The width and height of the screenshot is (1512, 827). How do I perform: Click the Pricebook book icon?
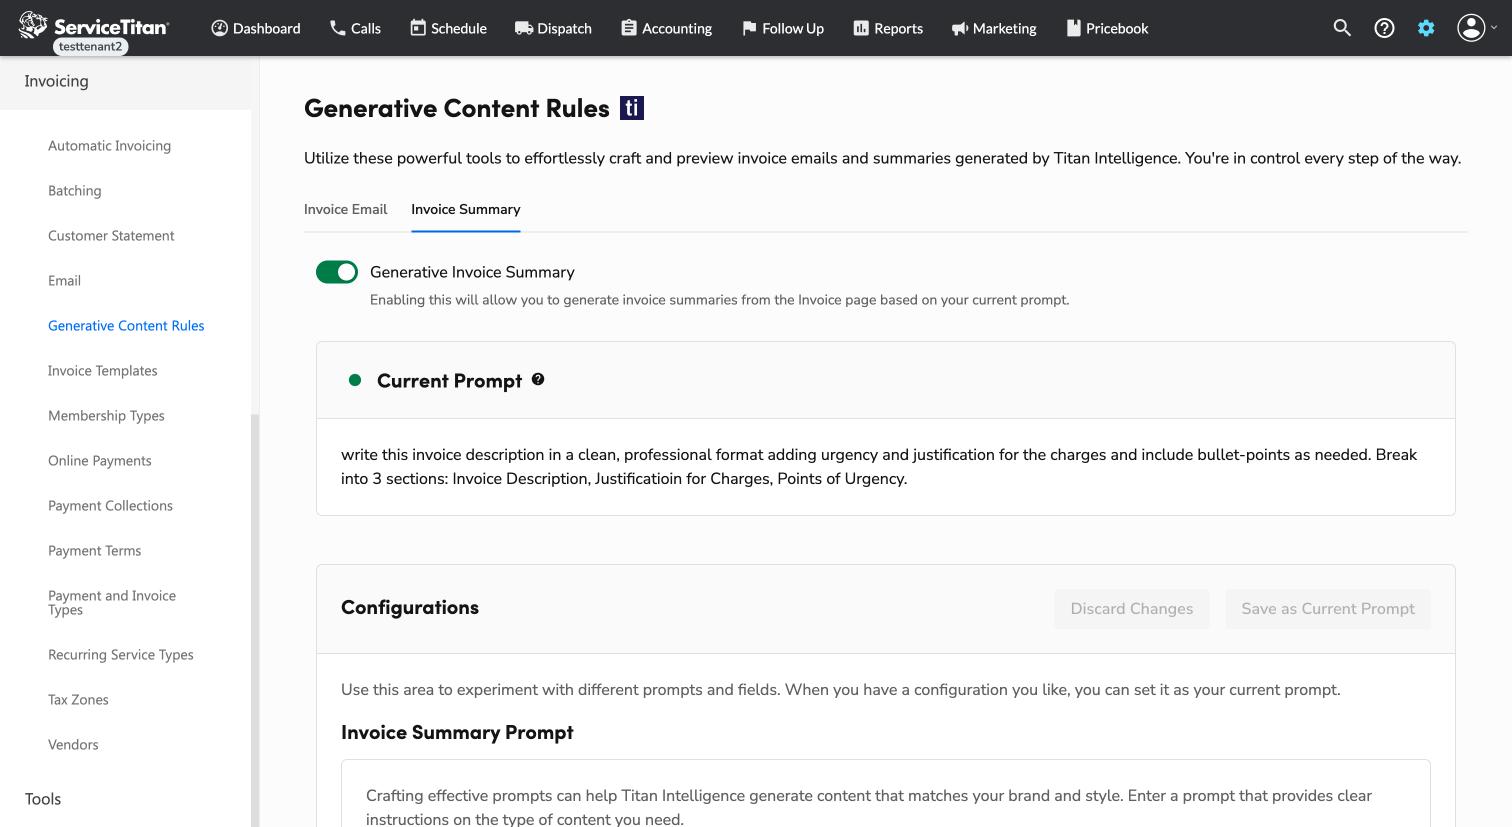tap(1073, 28)
